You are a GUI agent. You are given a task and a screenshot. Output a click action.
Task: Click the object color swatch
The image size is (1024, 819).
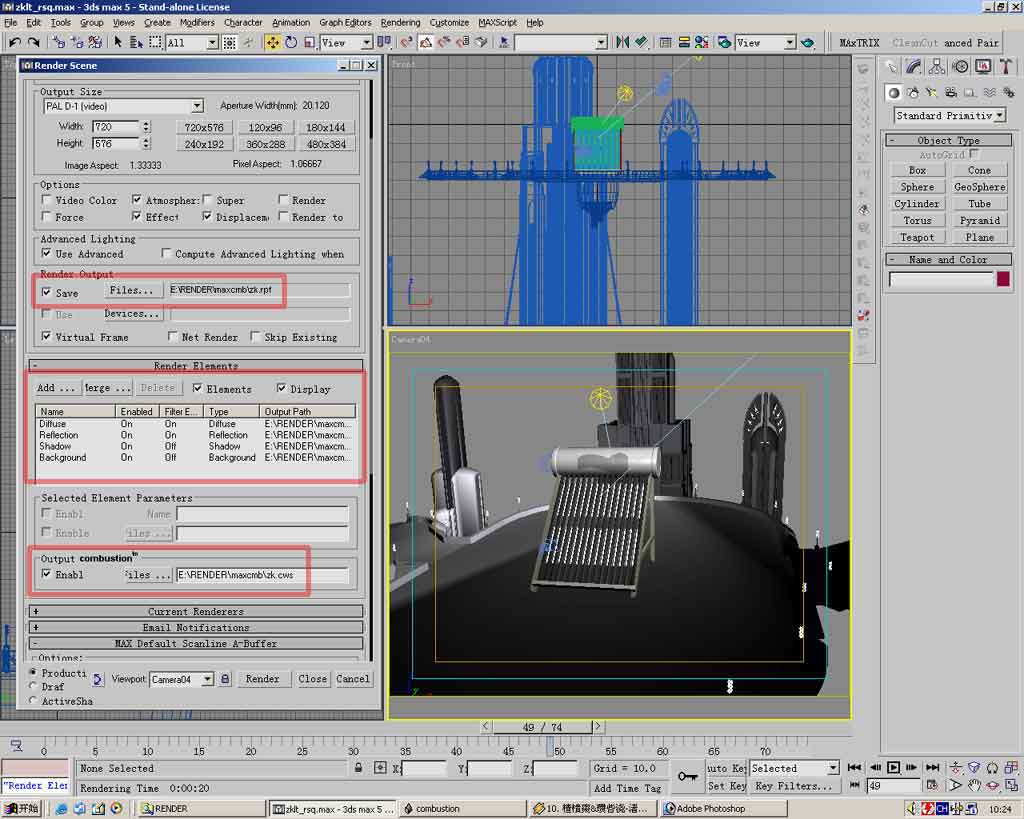[x=1003, y=280]
